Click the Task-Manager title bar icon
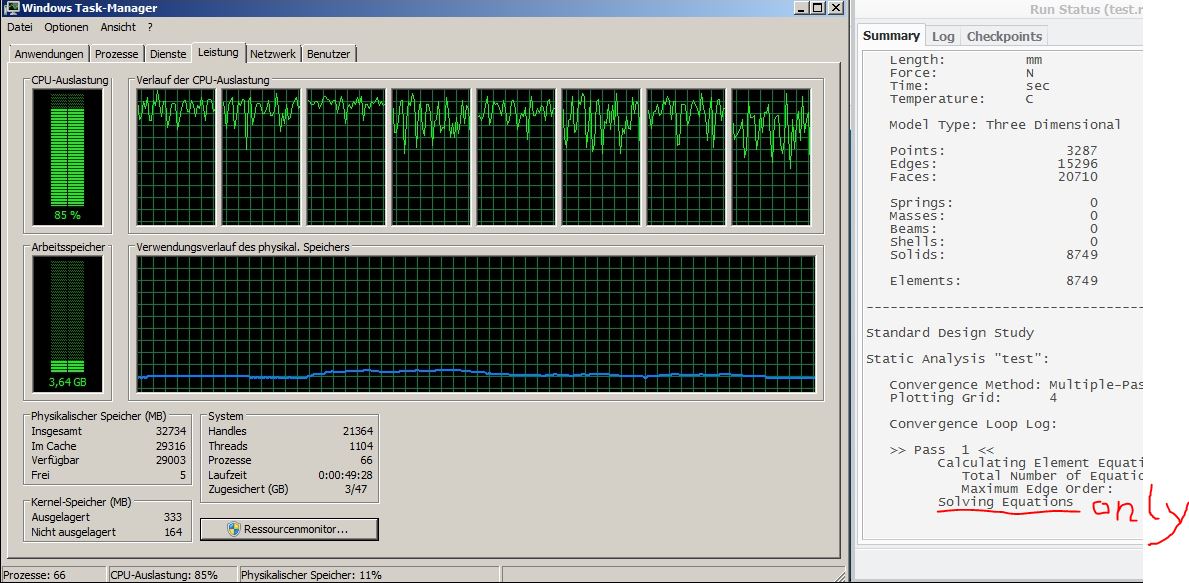Image resolution: width=1189 pixels, height=583 pixels. point(11,8)
